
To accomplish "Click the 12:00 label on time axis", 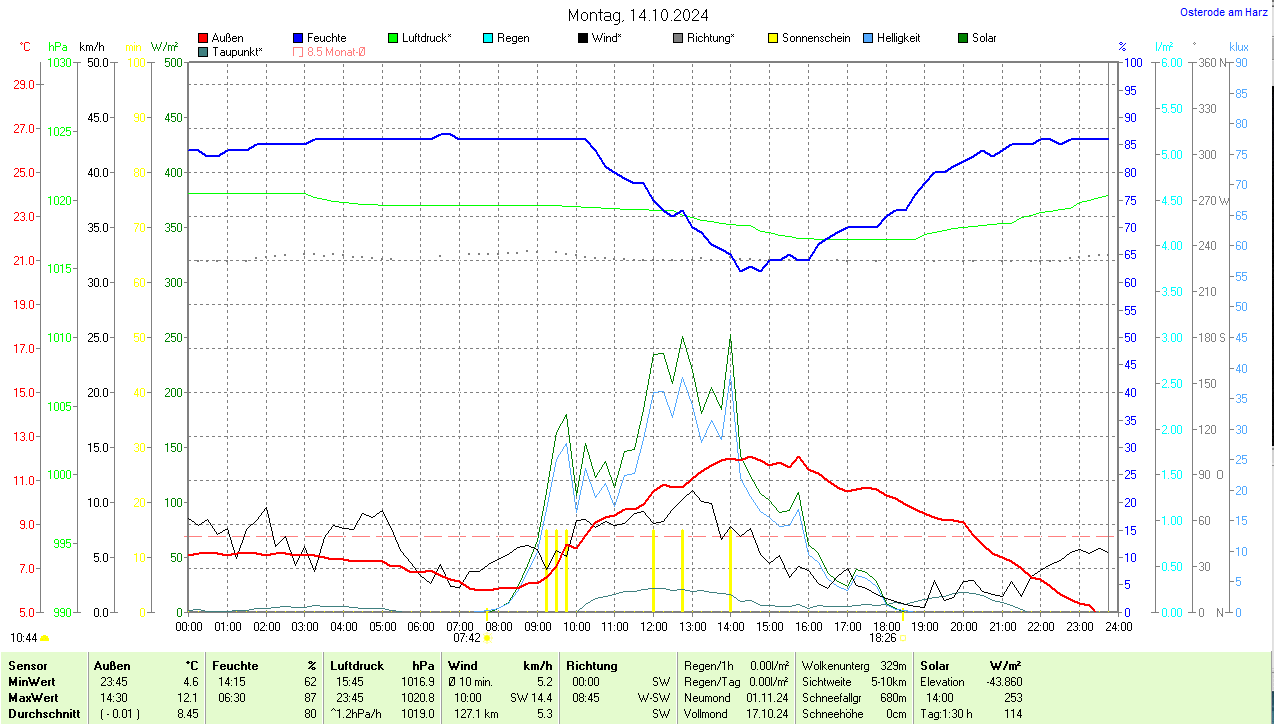I will coord(653,626).
